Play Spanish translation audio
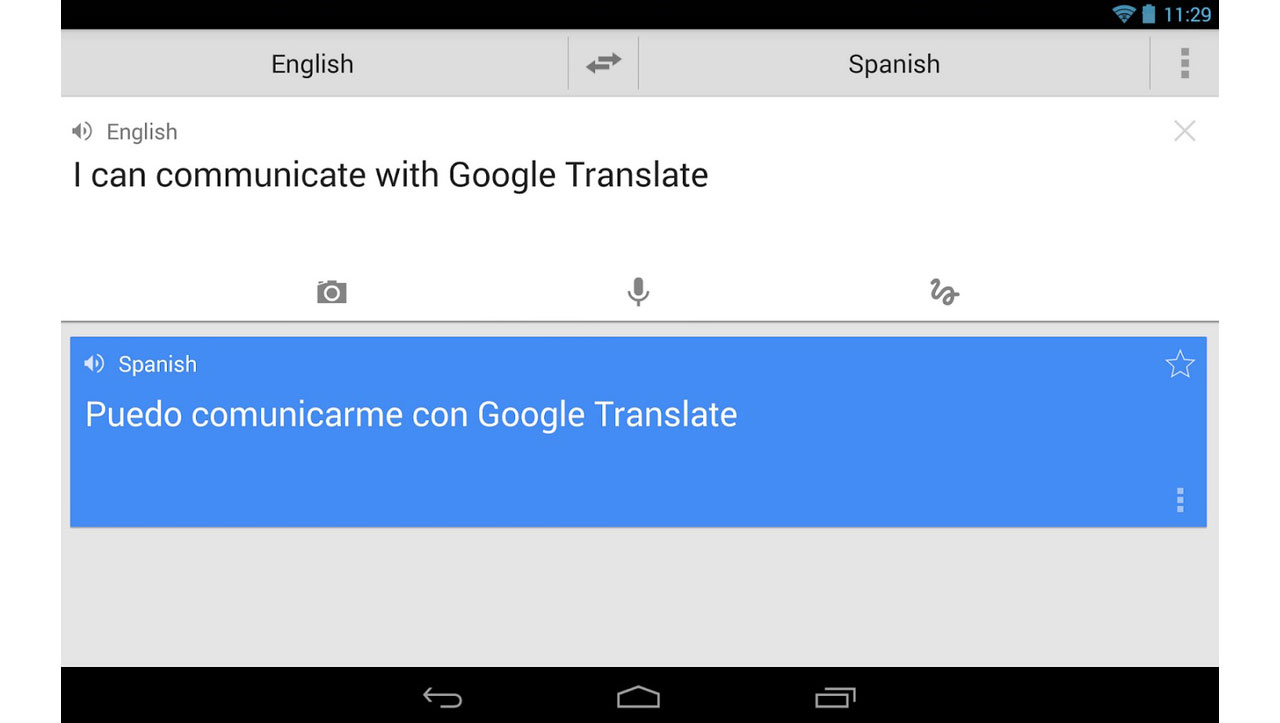This screenshot has width=1280, height=723. 94,364
